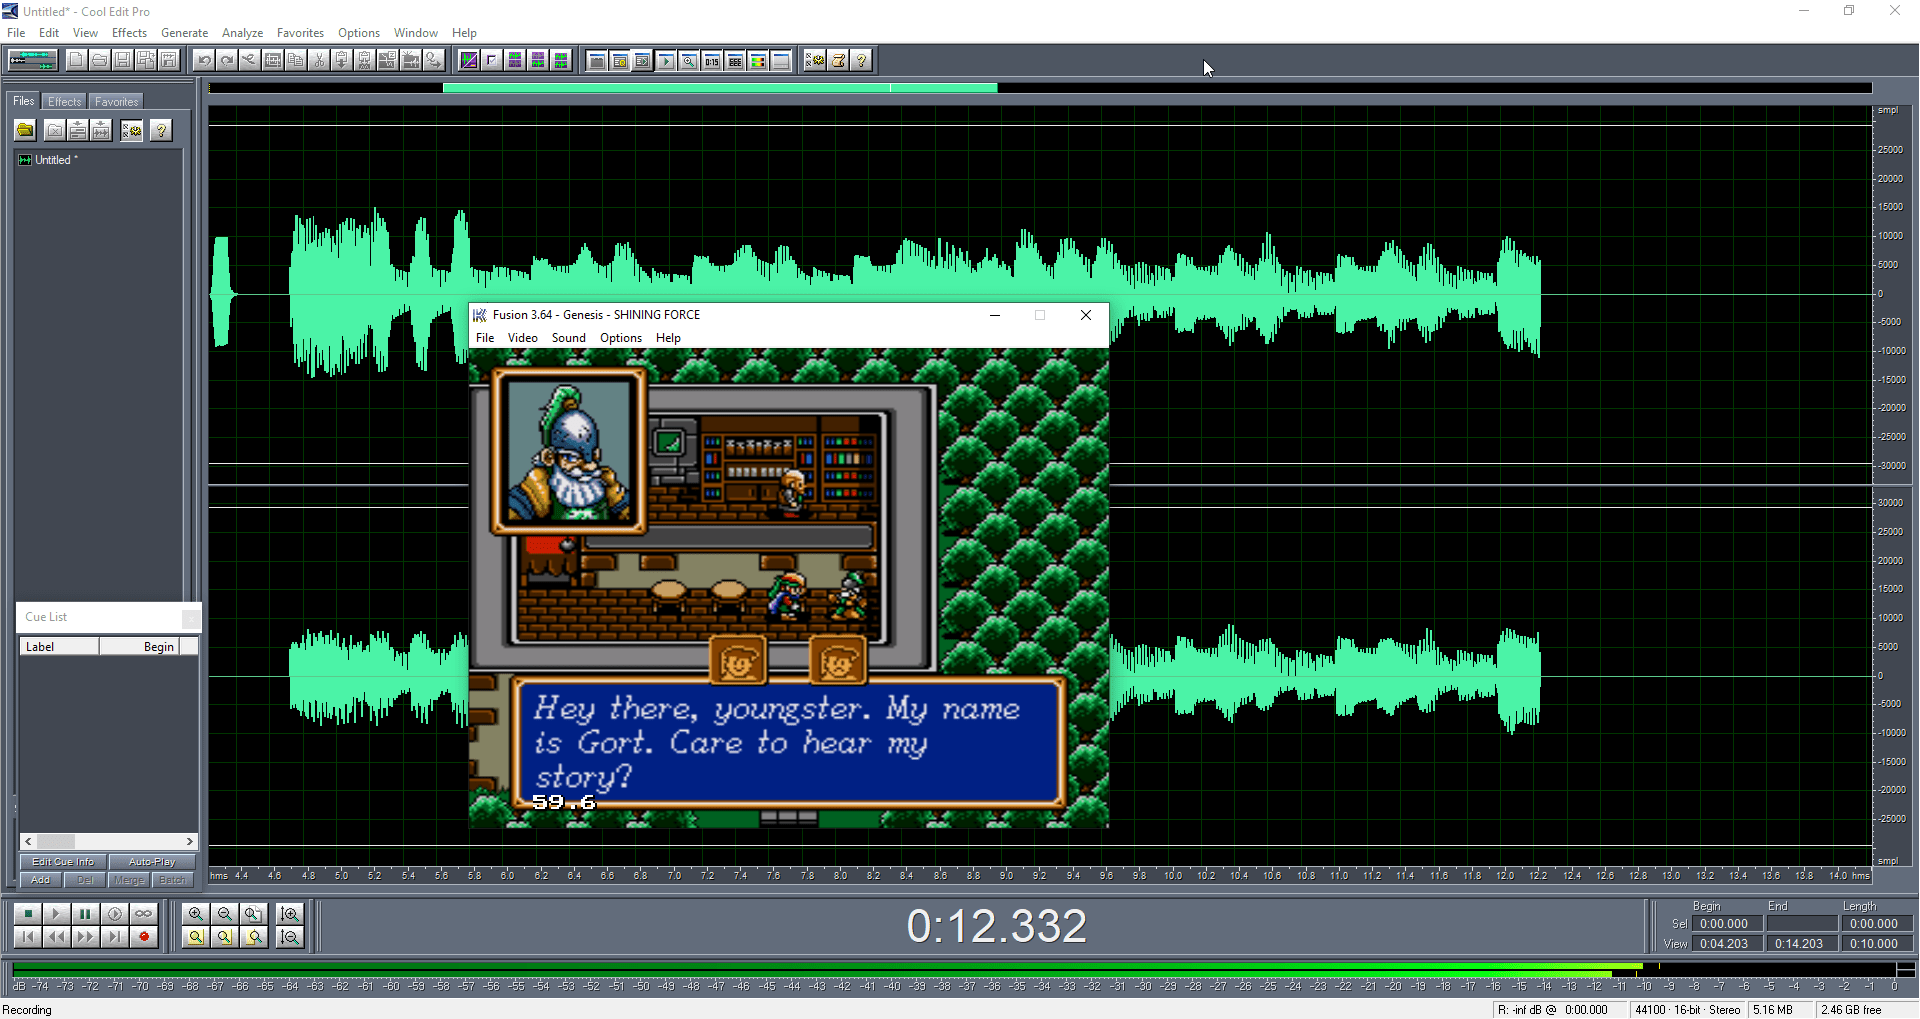Pause the recording with the Pause button
The height and width of the screenshot is (1019, 1920).
86,914
